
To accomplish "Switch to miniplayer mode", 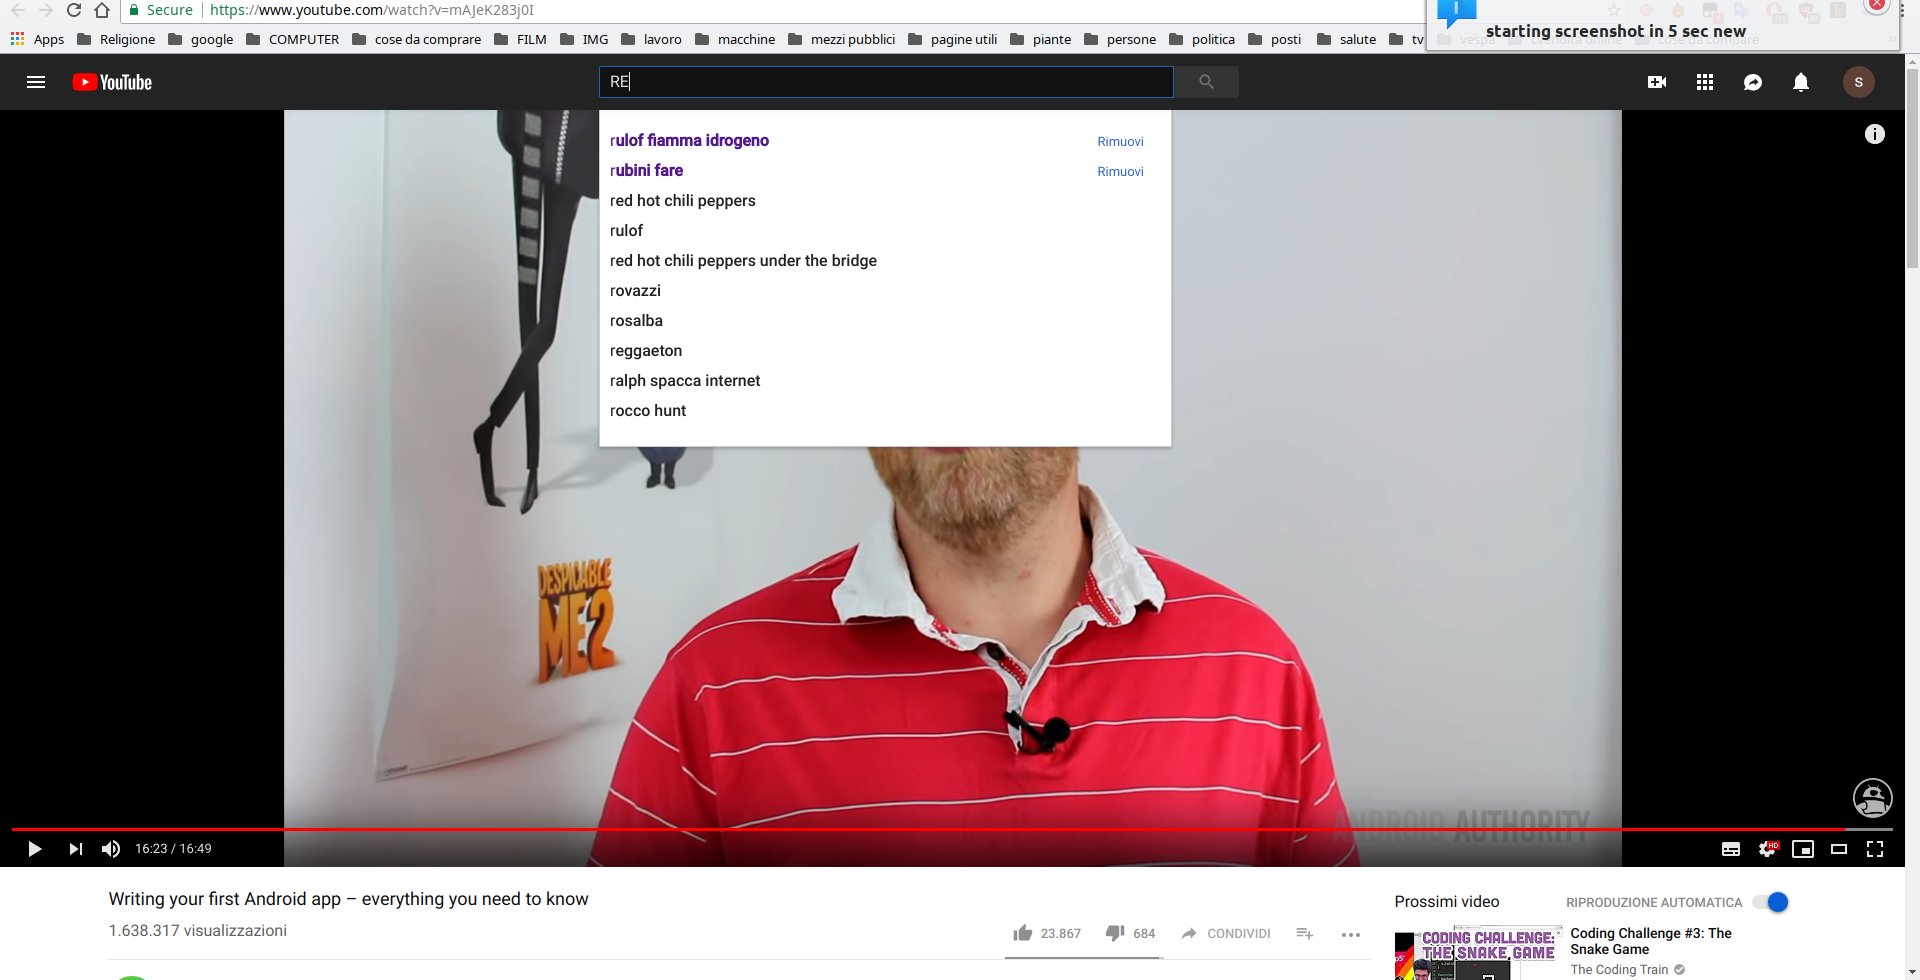I will point(1803,849).
